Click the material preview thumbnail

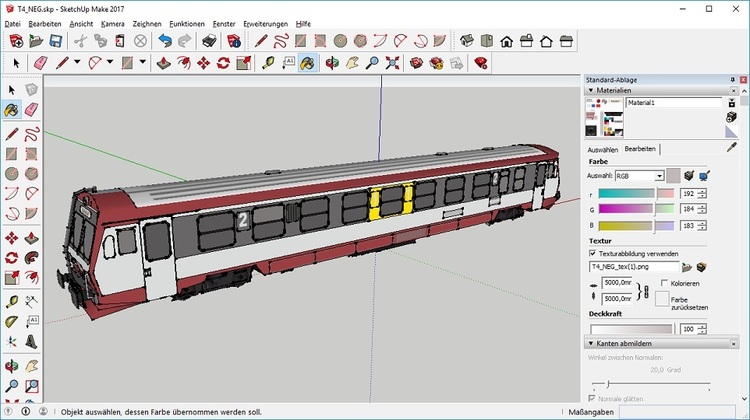[605, 117]
